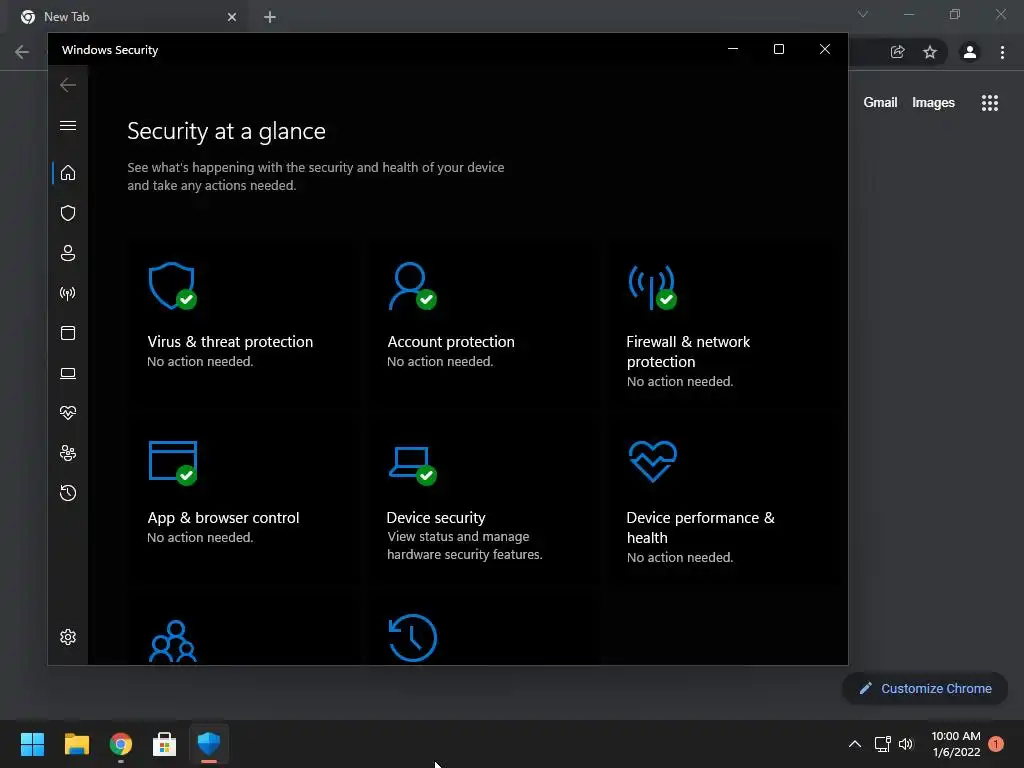Open Windows Security settings gear
This screenshot has width=1024, height=768.
[68, 637]
